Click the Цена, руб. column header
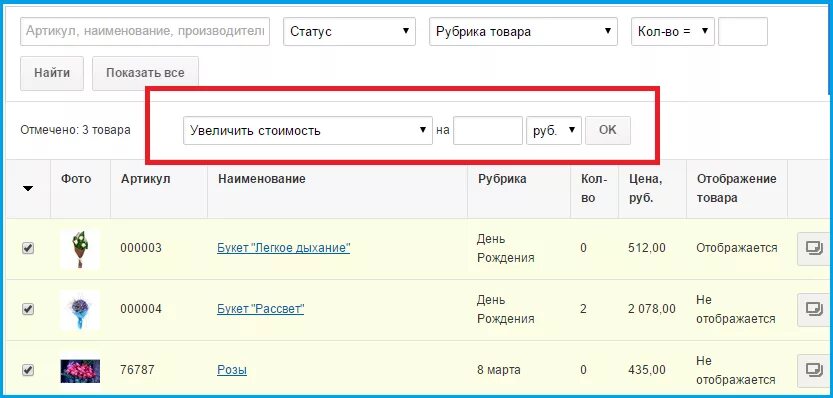Viewport: 833px width, 398px height. 644,188
